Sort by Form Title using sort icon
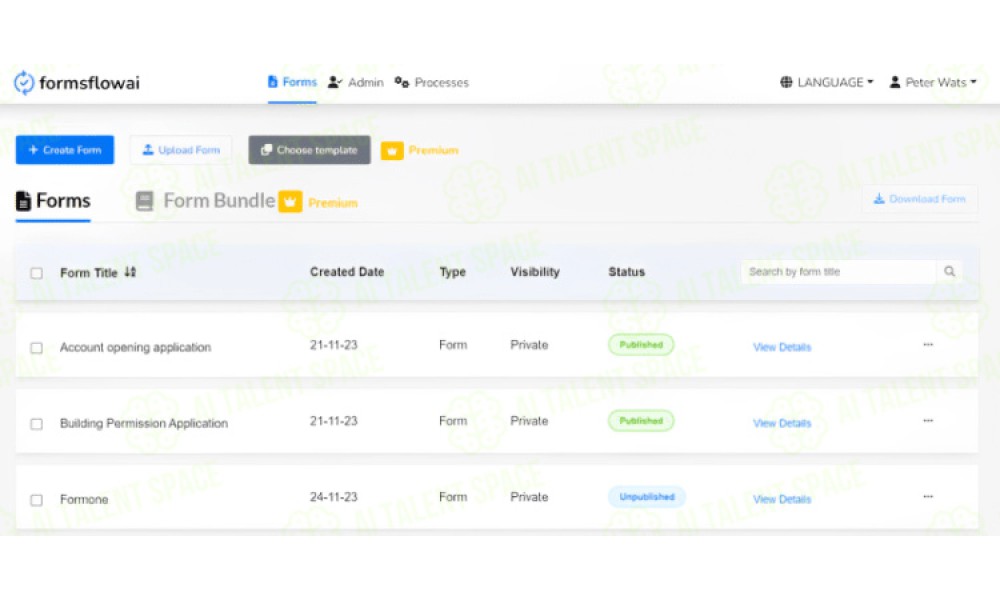Viewport: 1000px width, 600px height. tap(130, 272)
